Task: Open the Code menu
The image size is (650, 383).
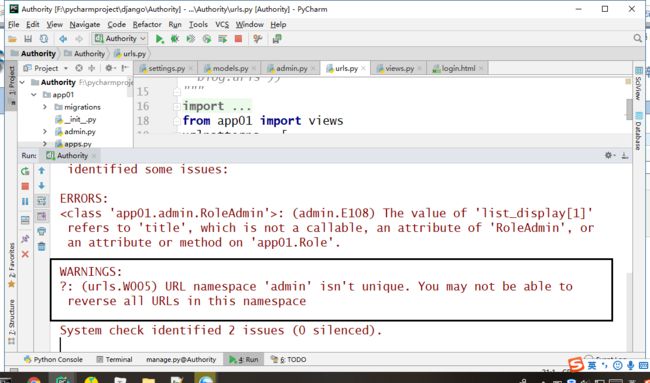Action: 116,24
